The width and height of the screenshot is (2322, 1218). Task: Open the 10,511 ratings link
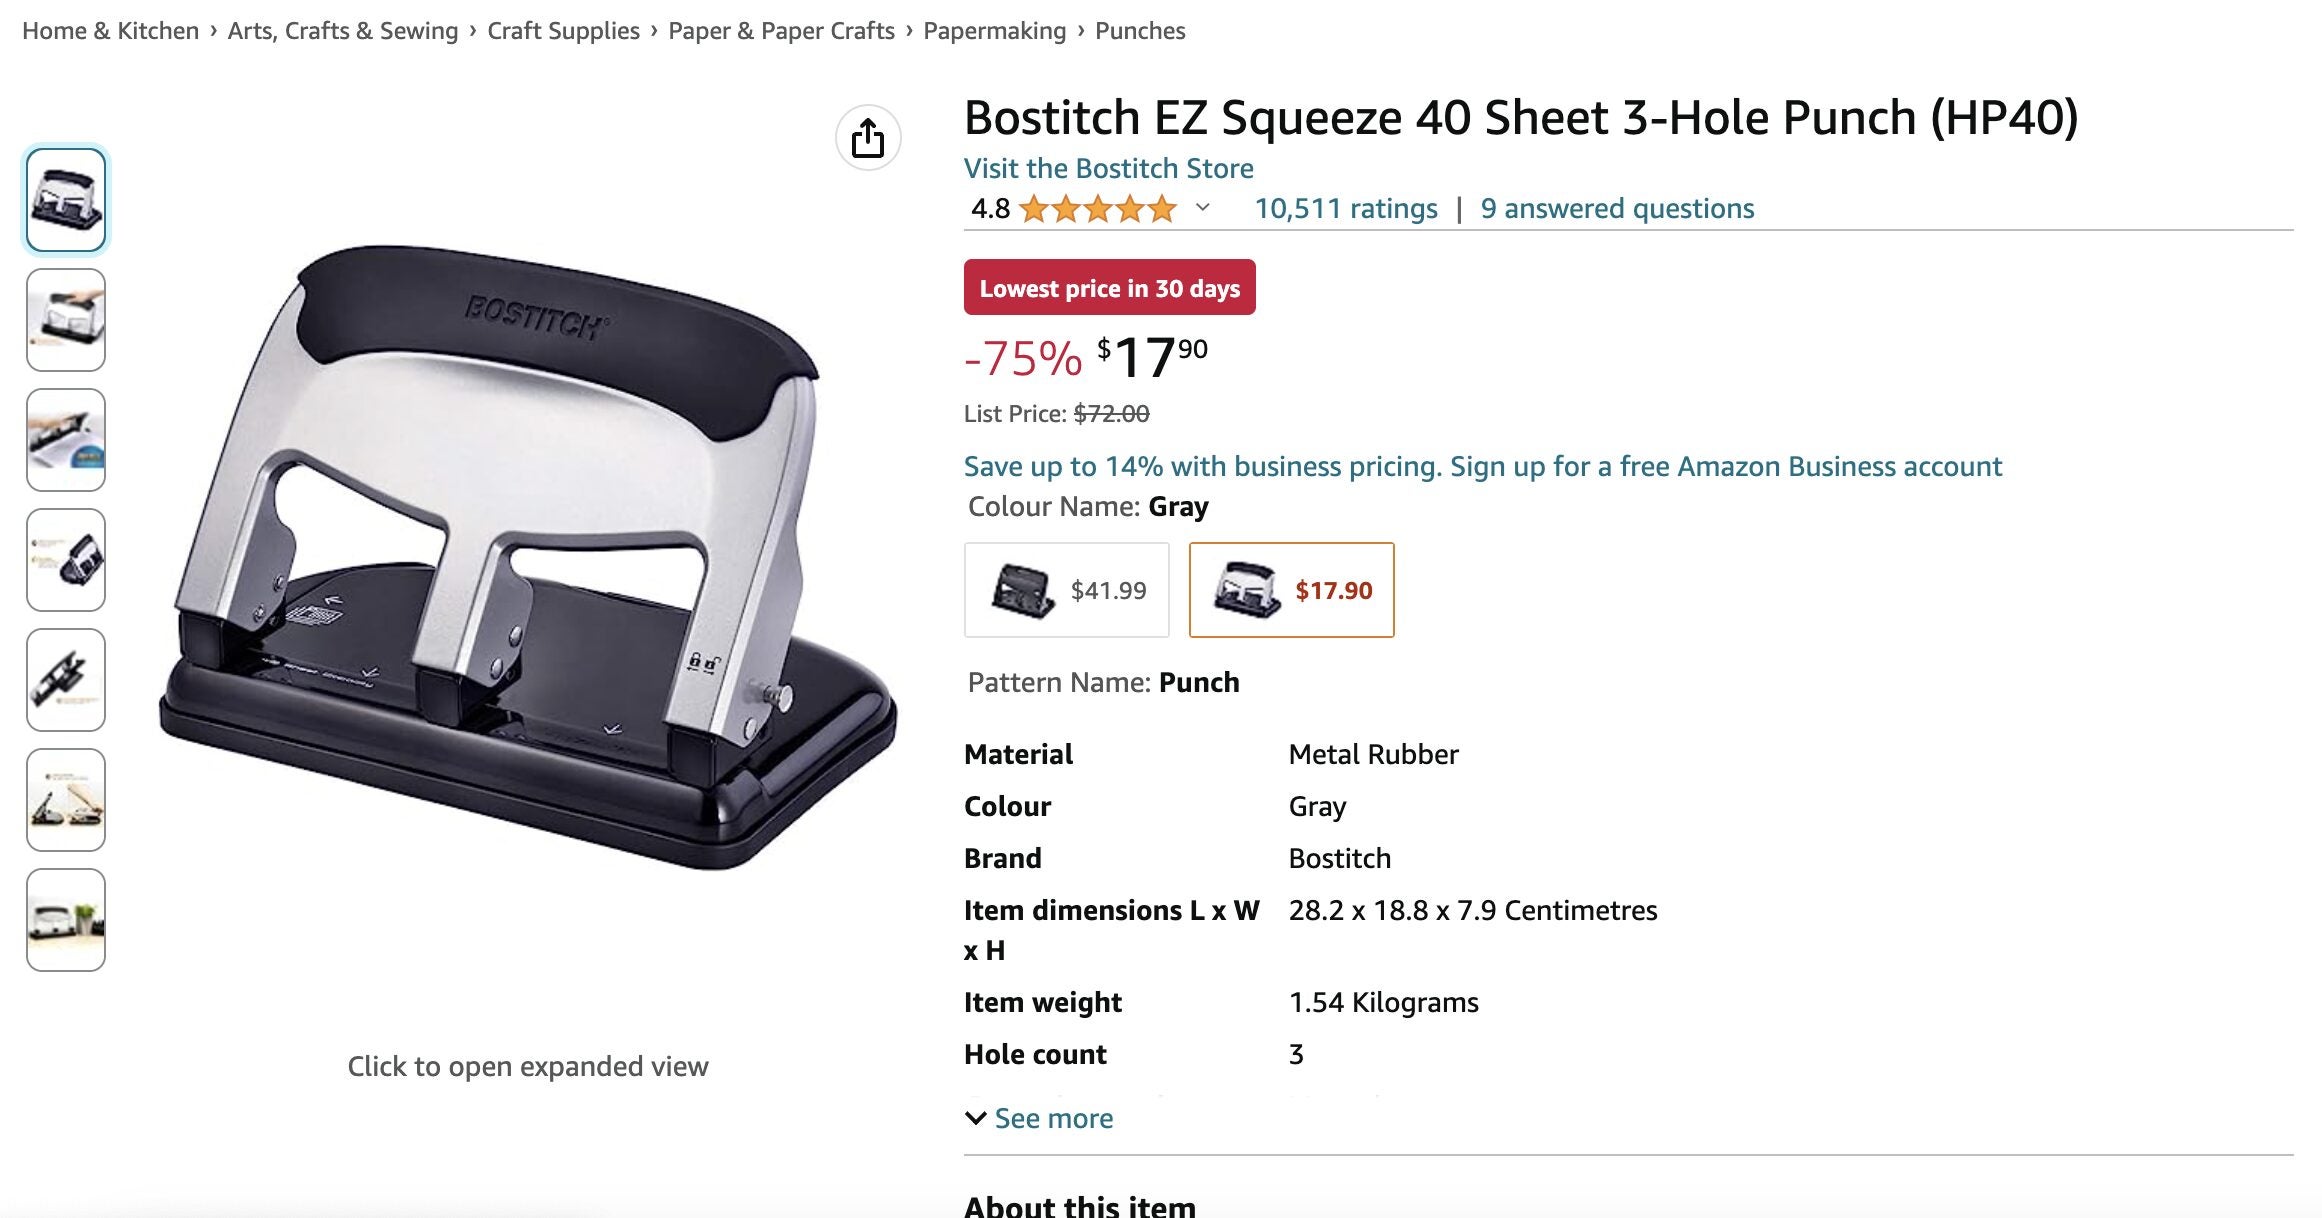[x=1346, y=208]
